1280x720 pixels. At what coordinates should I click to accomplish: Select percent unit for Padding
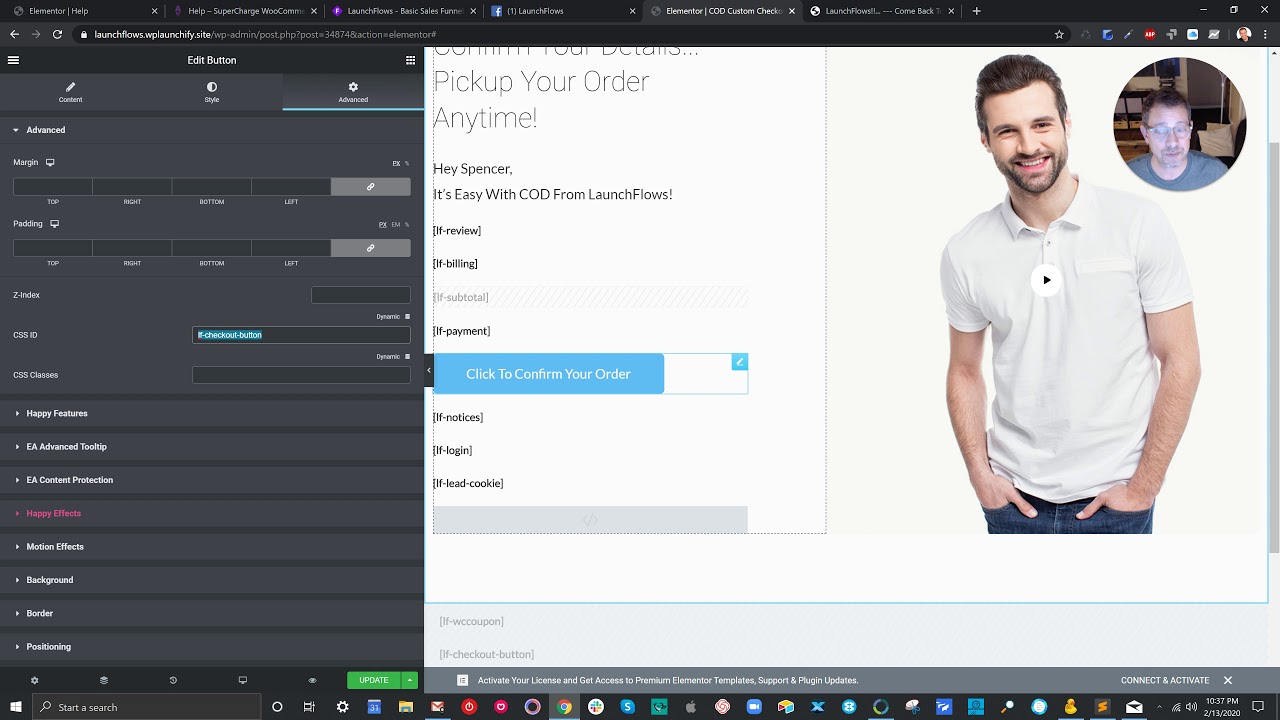click(407, 225)
